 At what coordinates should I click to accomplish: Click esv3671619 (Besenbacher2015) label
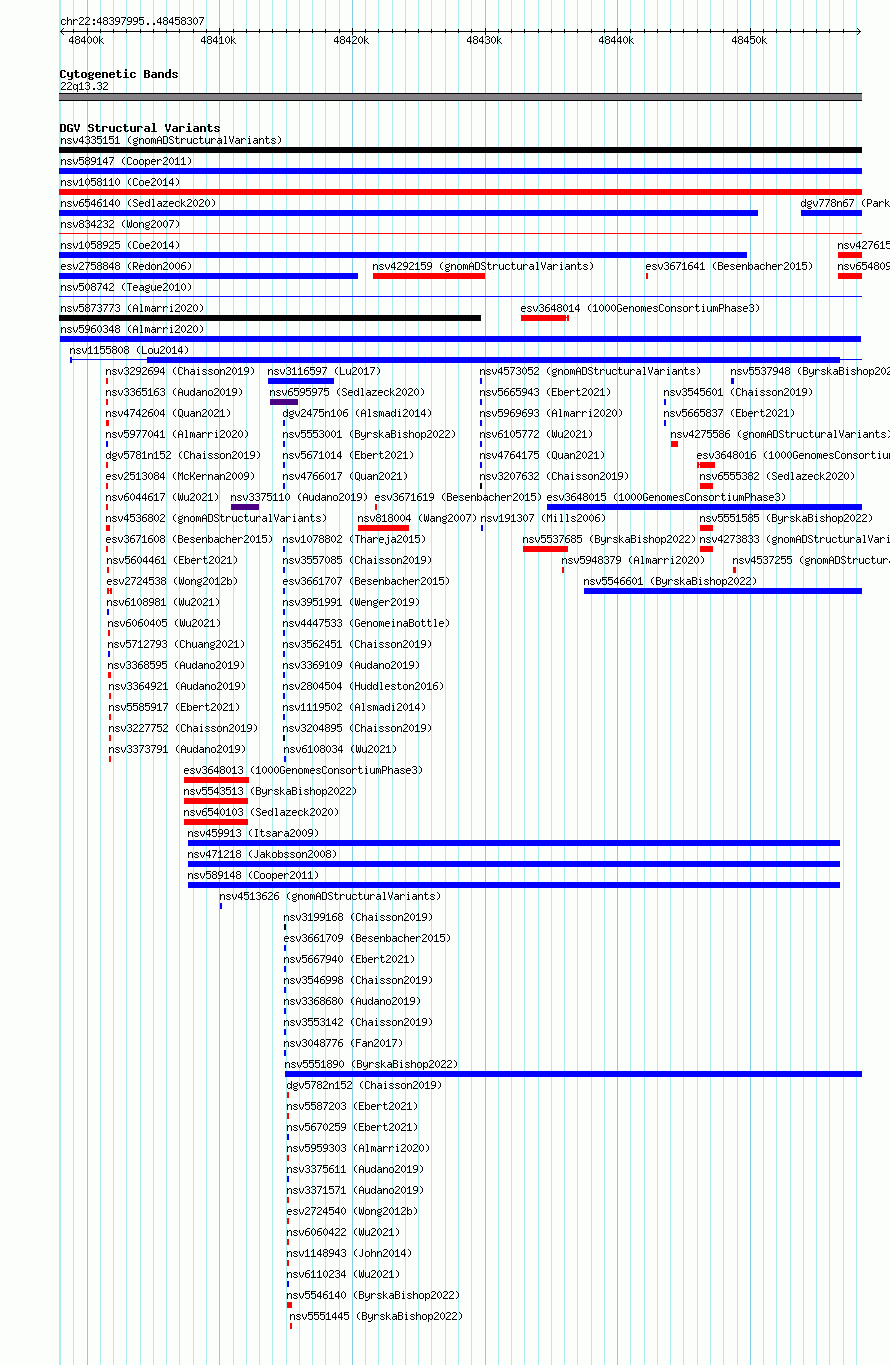(458, 497)
